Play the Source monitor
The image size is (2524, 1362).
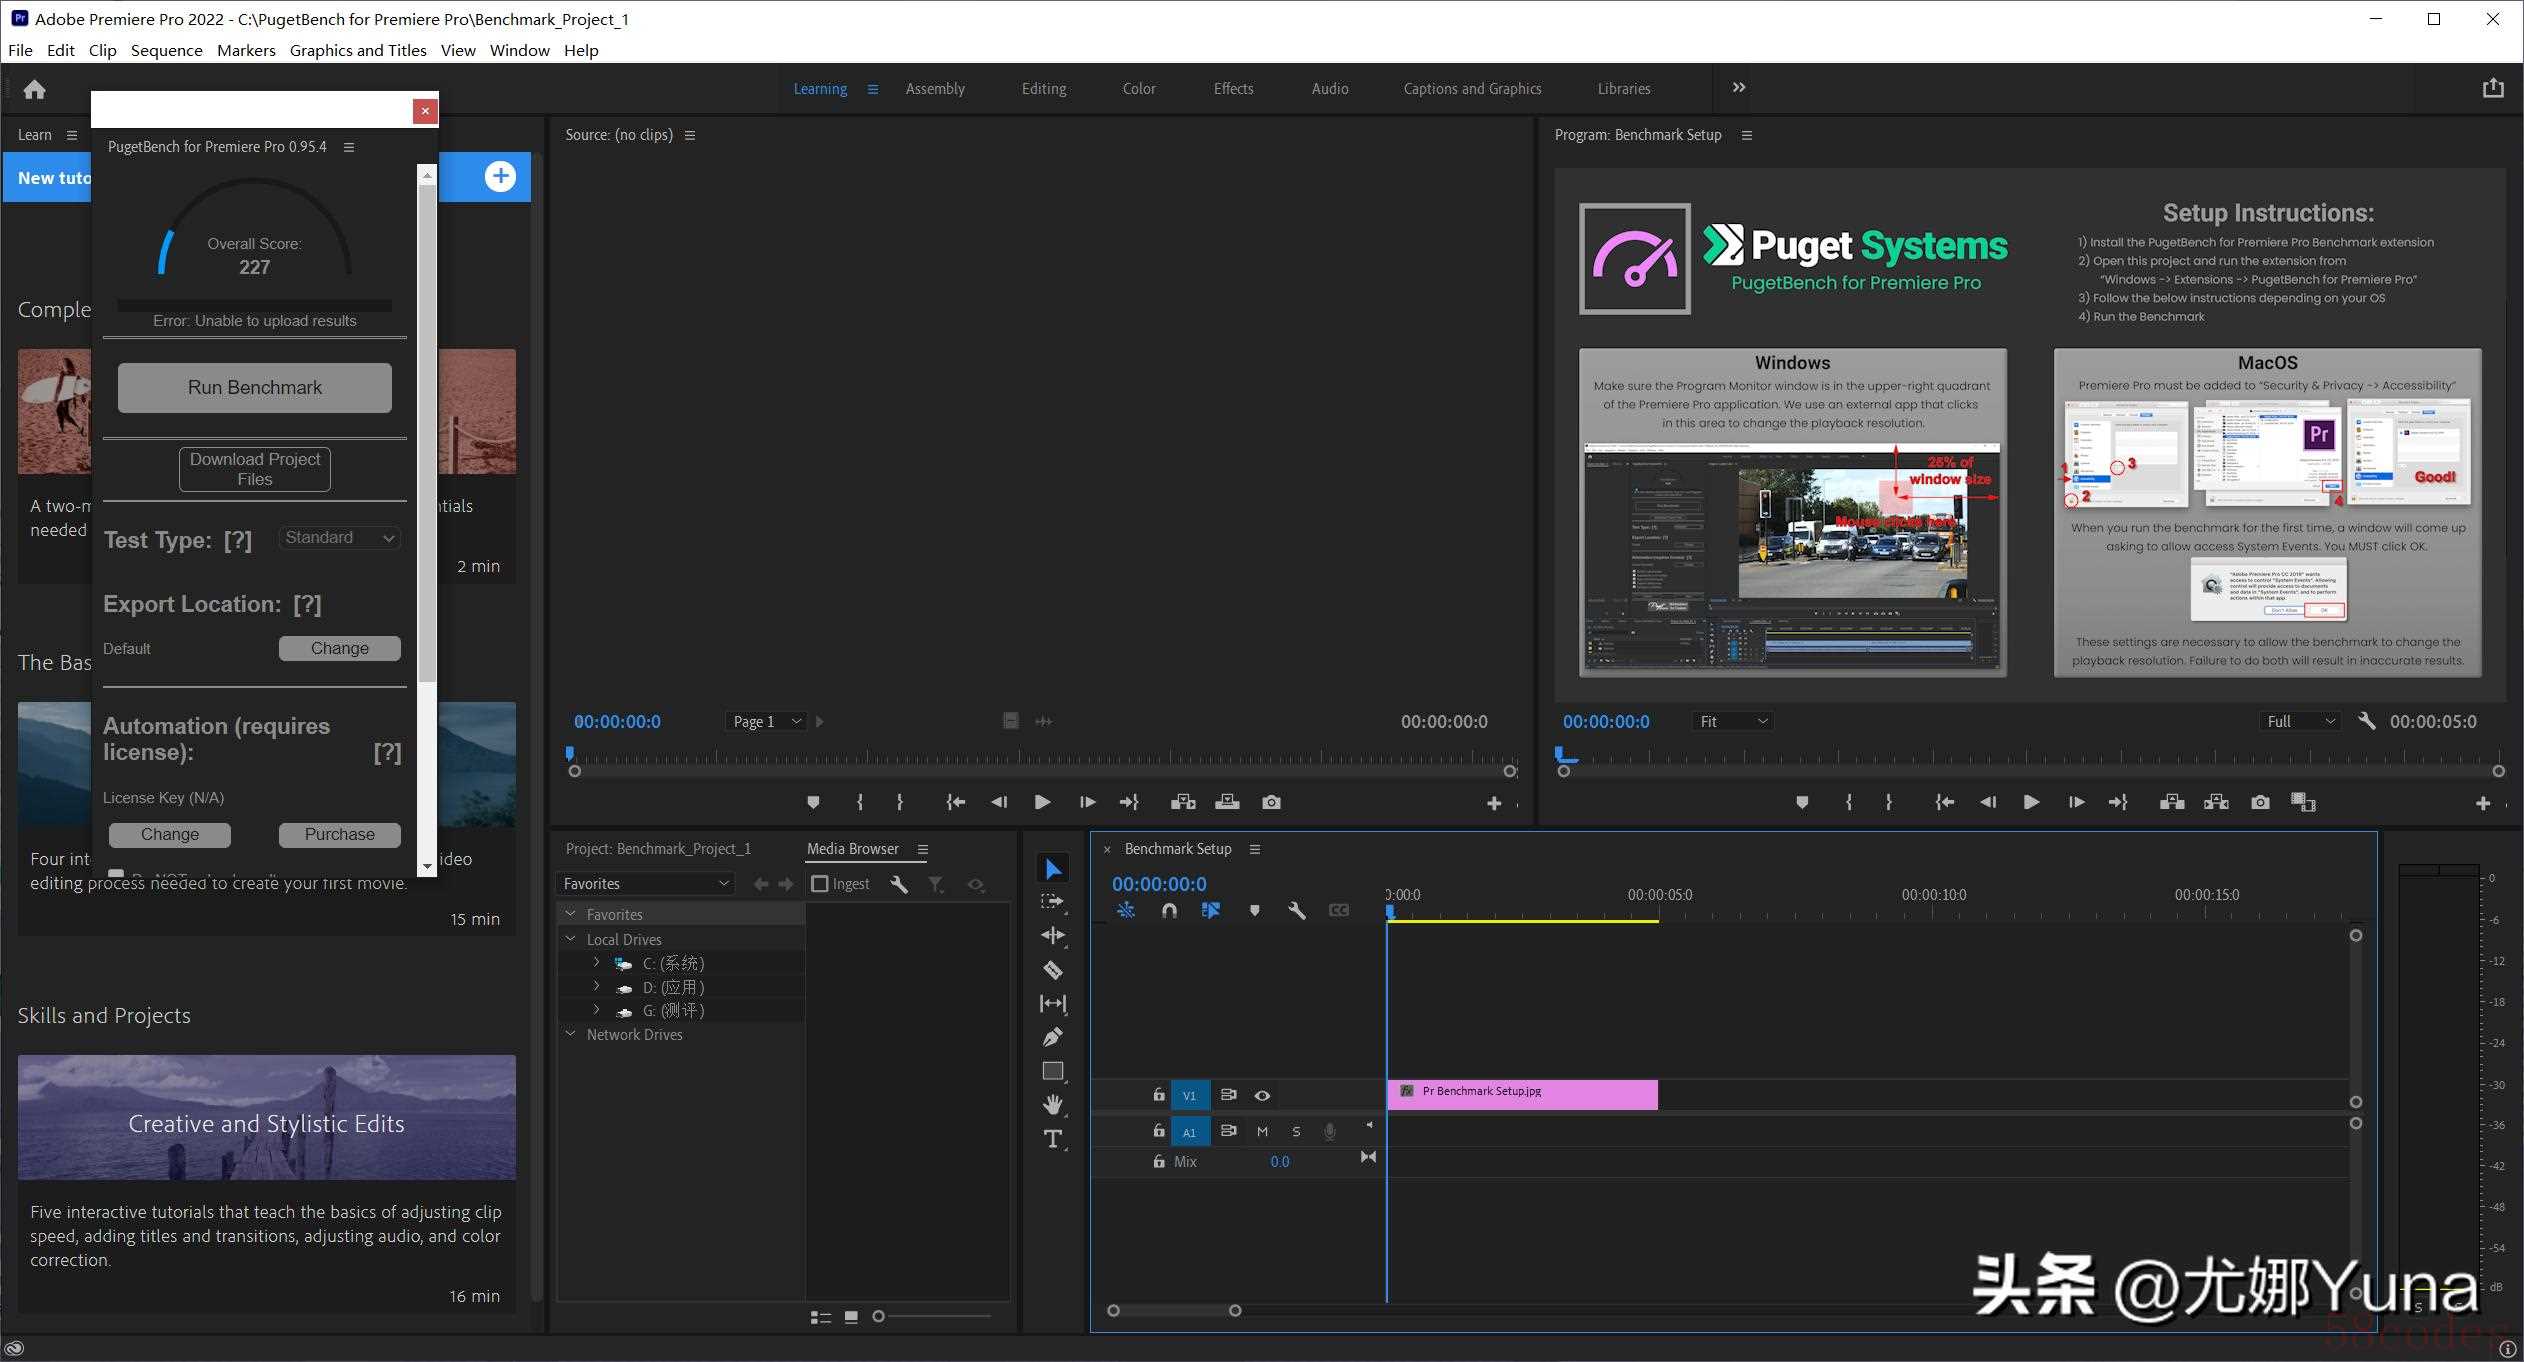coord(1042,802)
